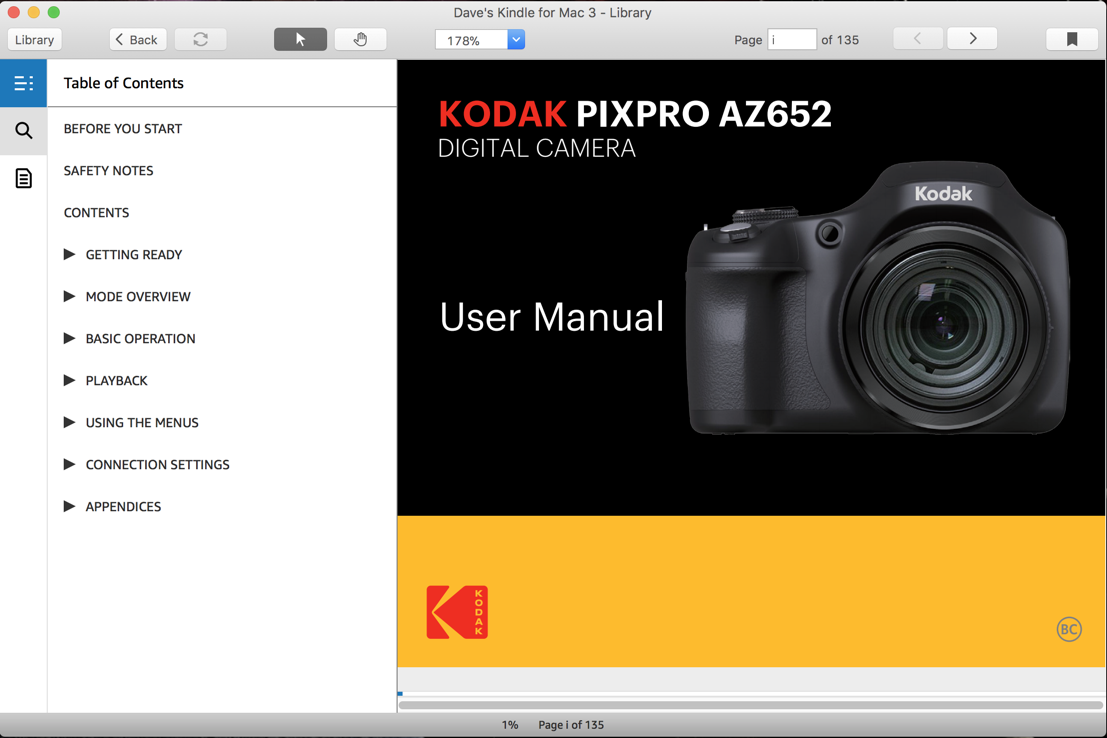This screenshot has width=1107, height=738.
Task: Click the sync refresh arrows icon
Action: pos(201,40)
